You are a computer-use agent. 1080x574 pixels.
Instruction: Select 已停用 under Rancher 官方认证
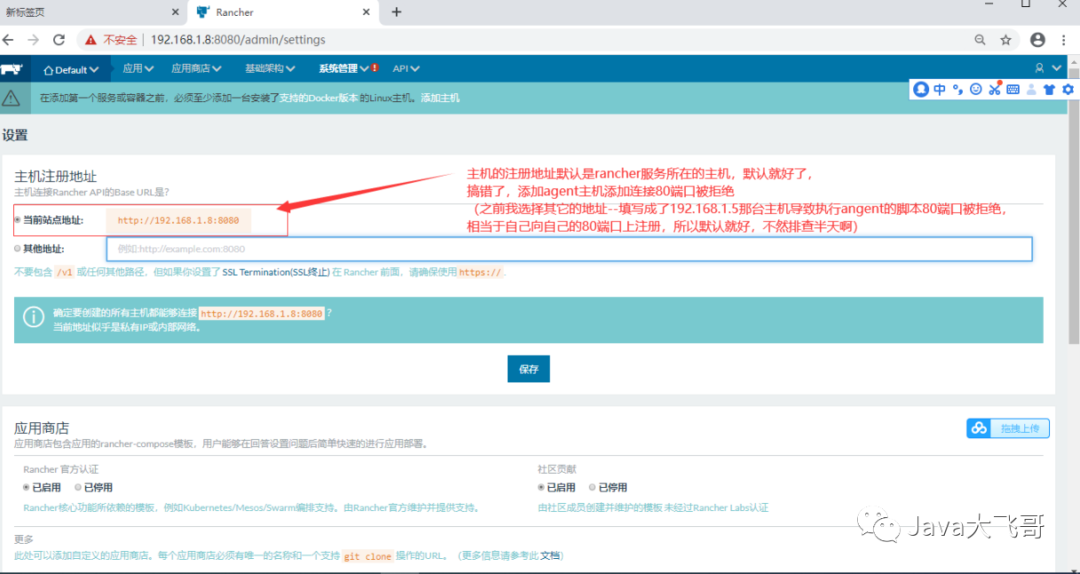[78, 487]
